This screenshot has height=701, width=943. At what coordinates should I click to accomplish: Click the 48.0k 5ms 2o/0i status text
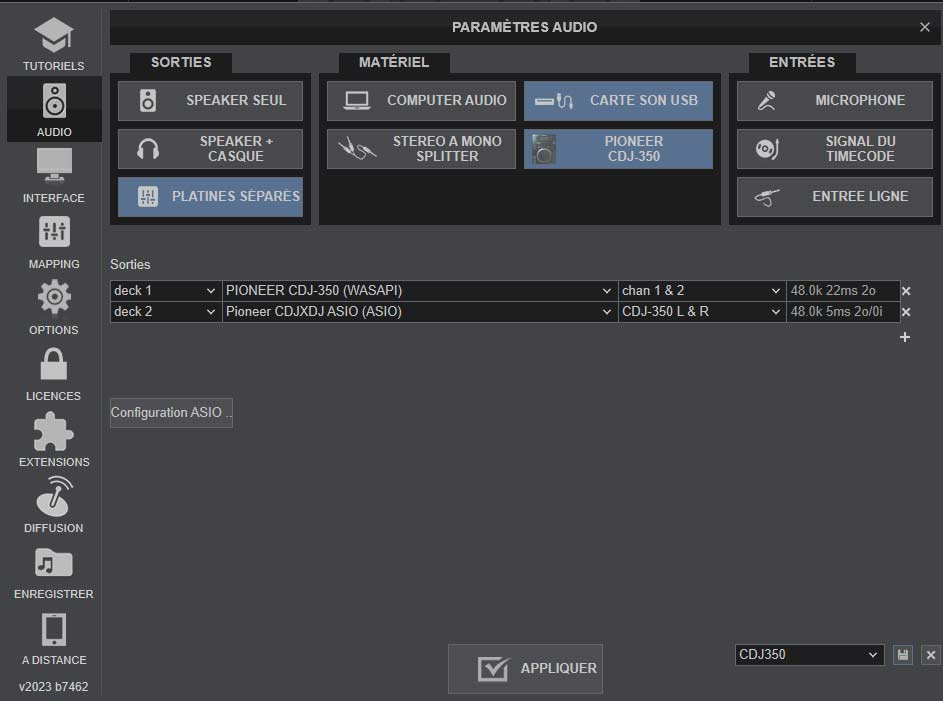[837, 312]
